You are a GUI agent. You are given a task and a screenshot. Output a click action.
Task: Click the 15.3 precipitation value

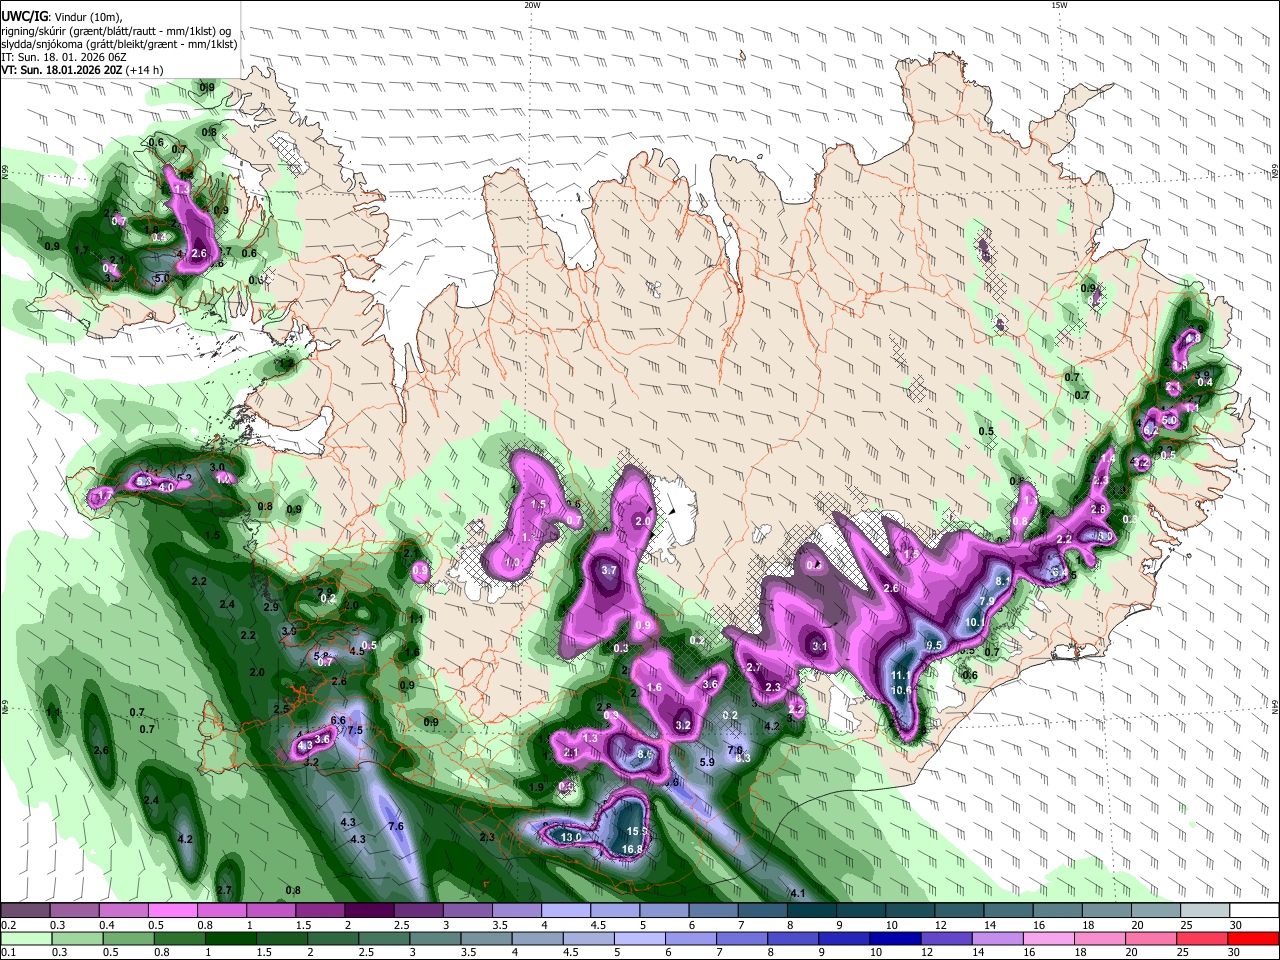click(636, 831)
